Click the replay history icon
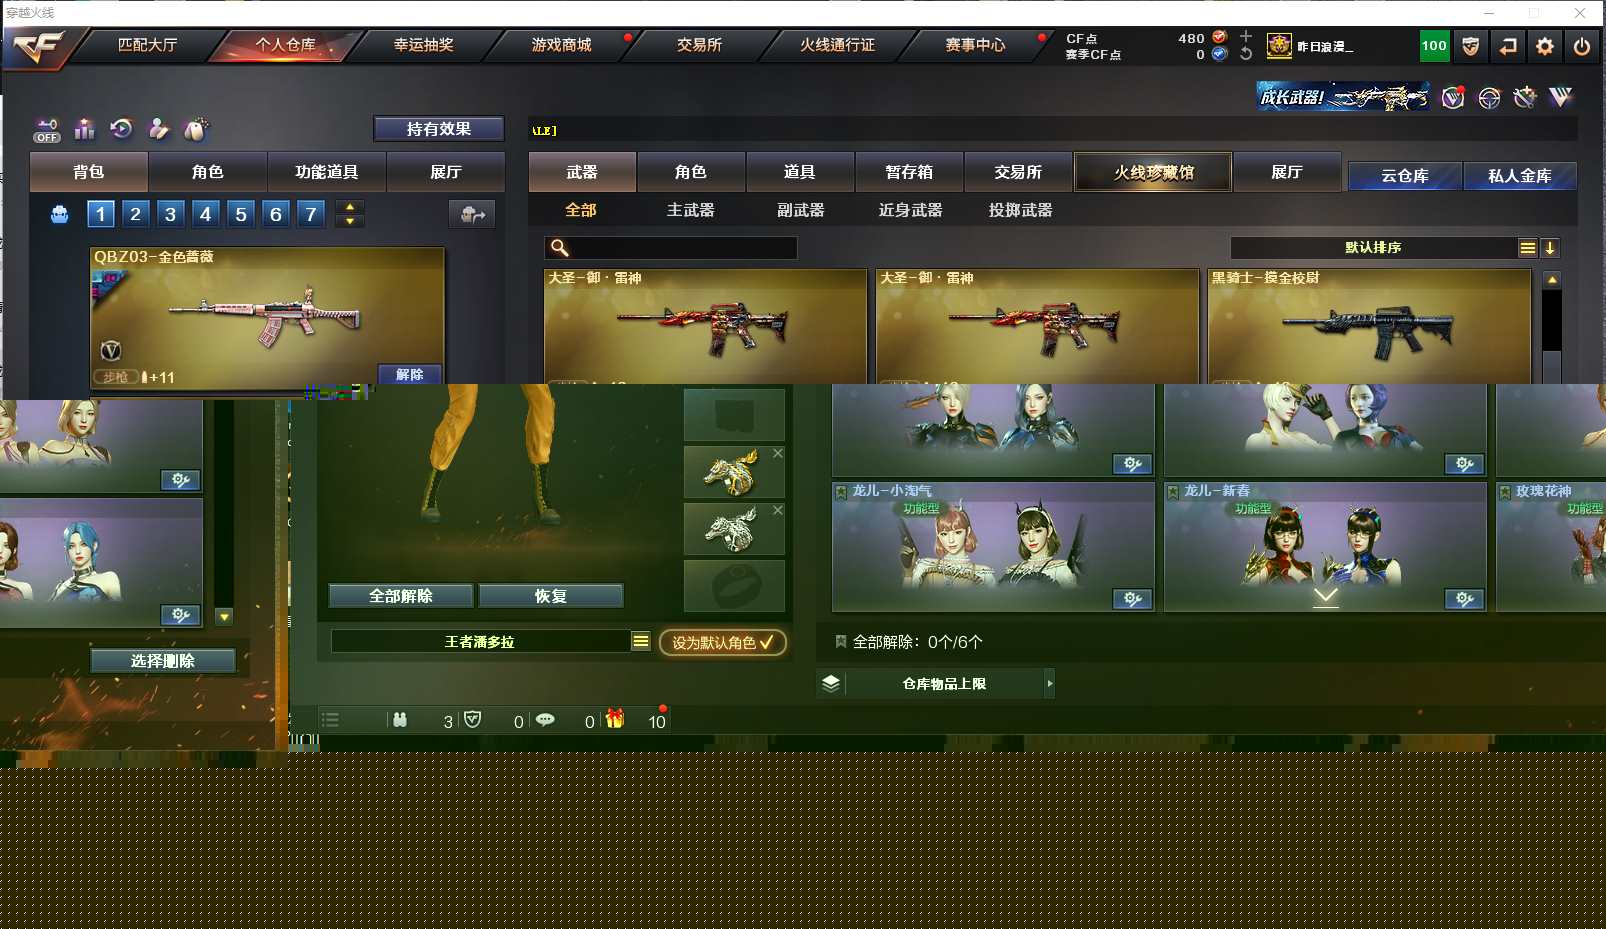Viewport: 1606px width, 929px height. [122, 129]
